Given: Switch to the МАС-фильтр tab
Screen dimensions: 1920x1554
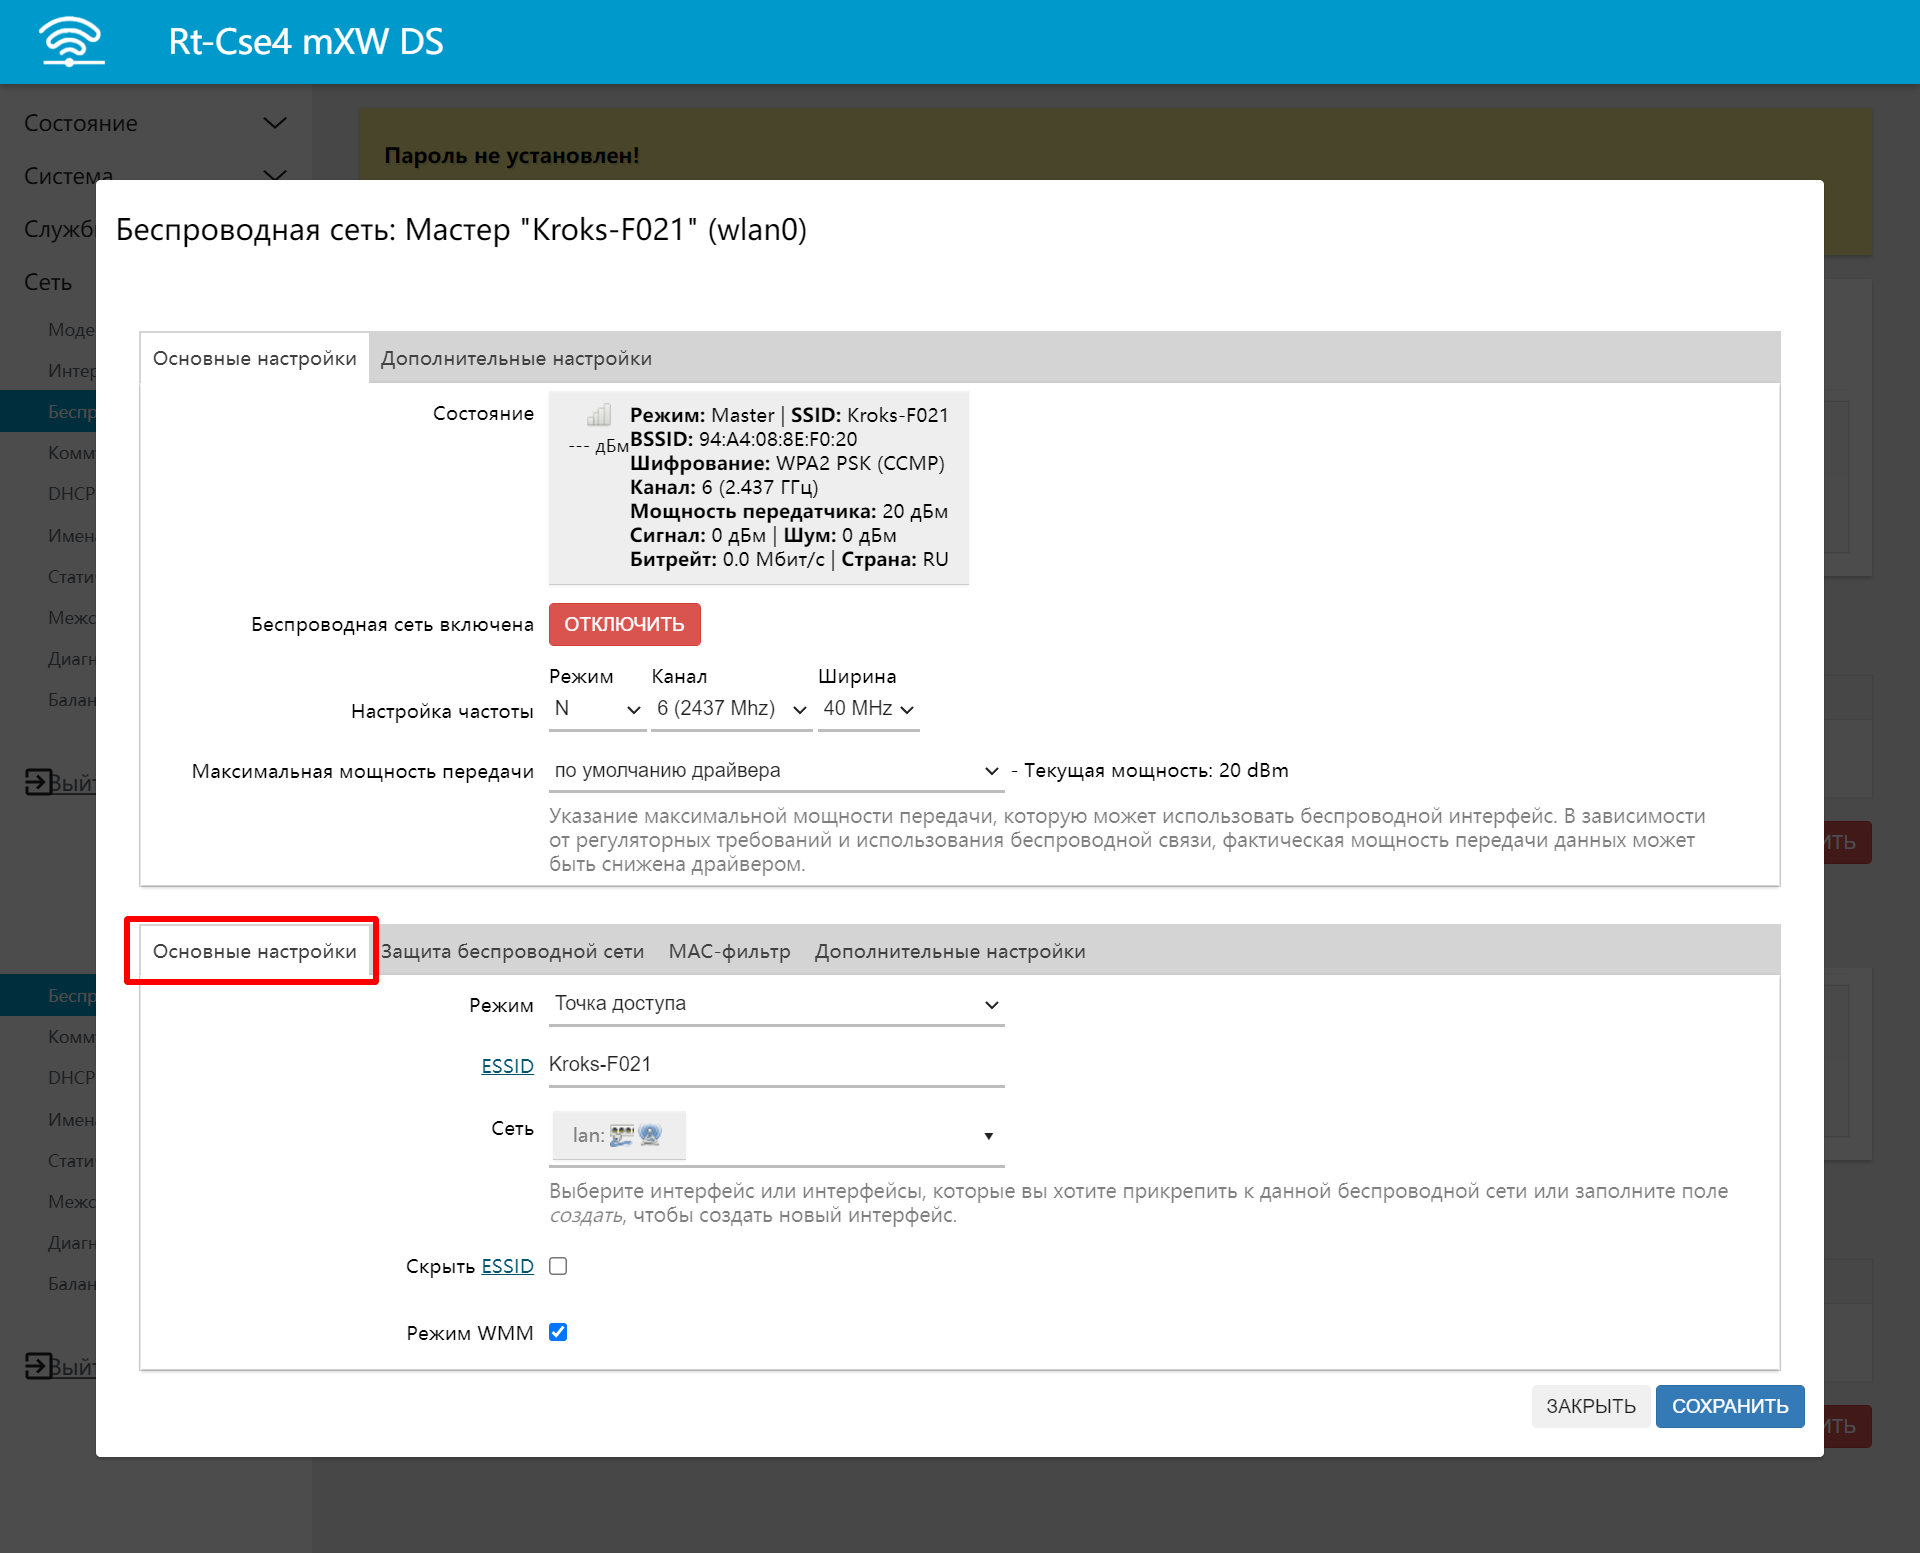Looking at the screenshot, I should (729, 951).
